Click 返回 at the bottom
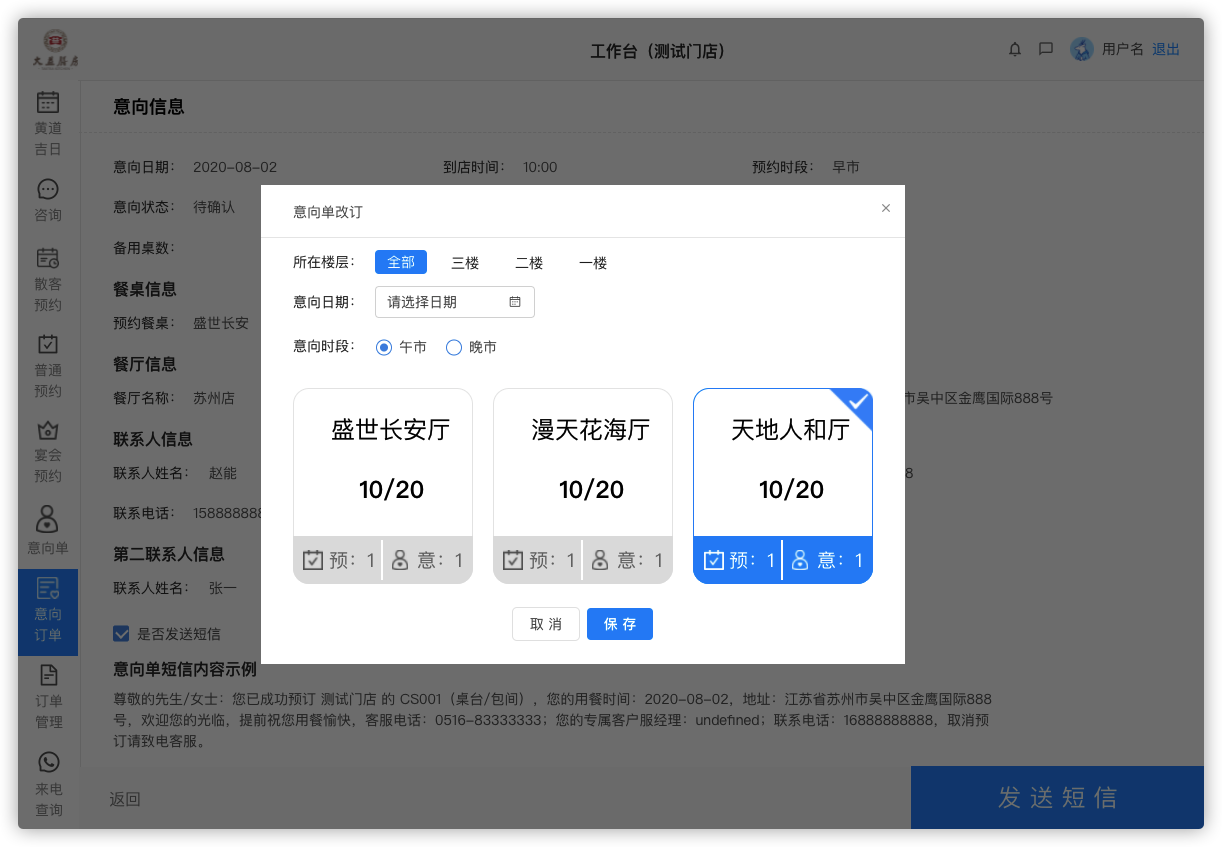 [x=125, y=799]
